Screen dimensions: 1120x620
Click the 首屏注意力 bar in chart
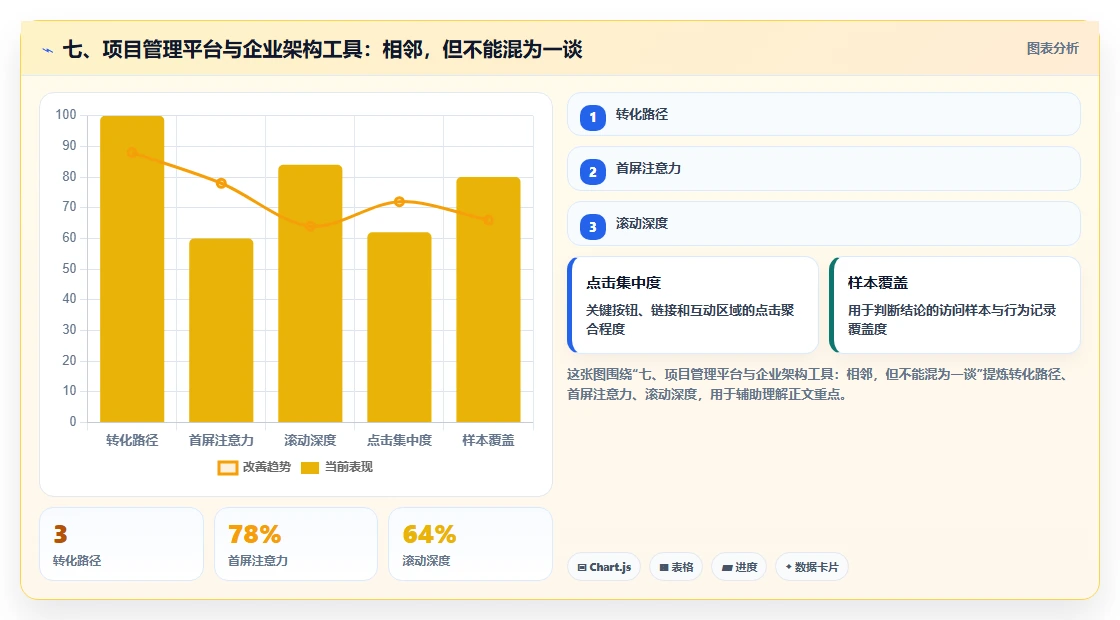[x=221, y=330]
